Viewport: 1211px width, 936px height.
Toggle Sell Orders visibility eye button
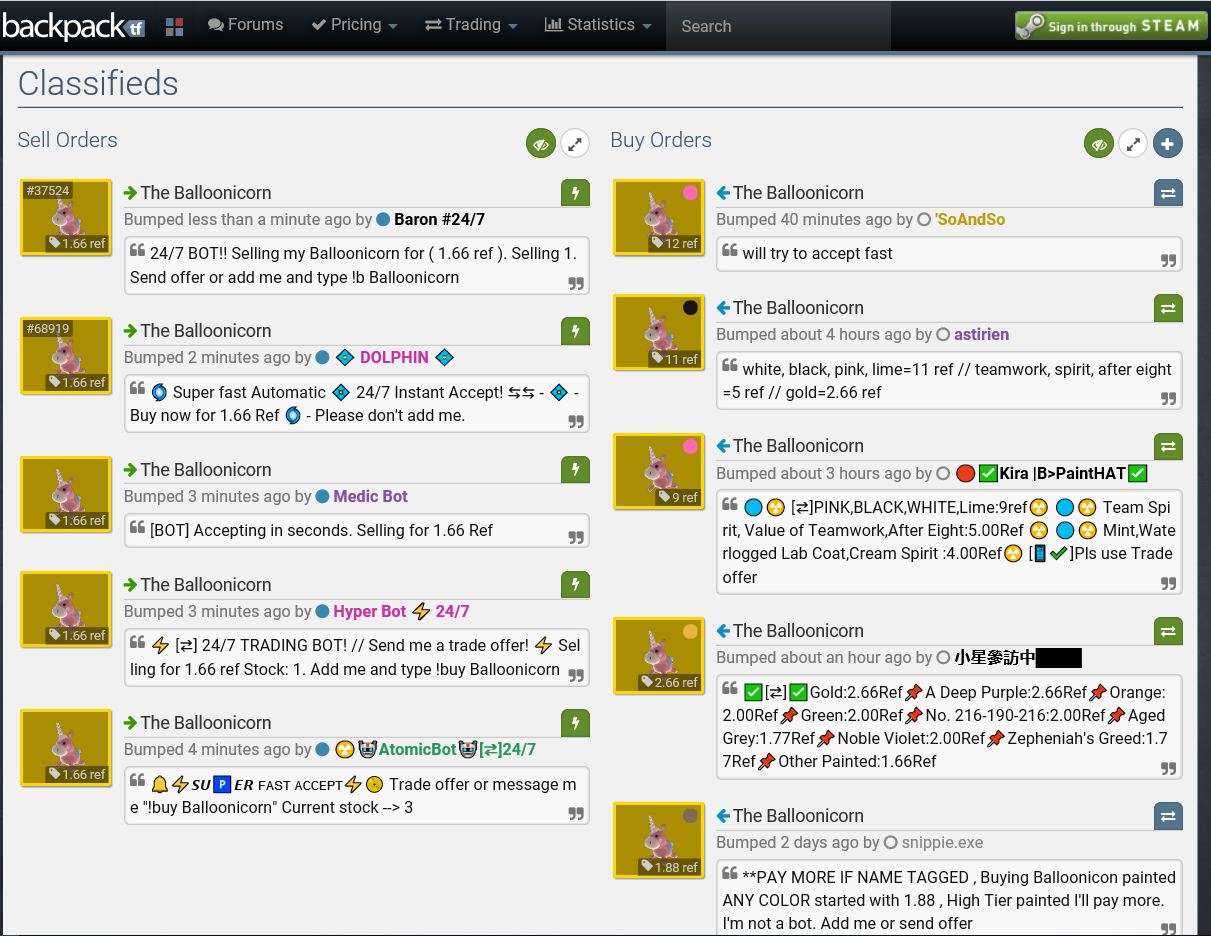[x=541, y=144]
